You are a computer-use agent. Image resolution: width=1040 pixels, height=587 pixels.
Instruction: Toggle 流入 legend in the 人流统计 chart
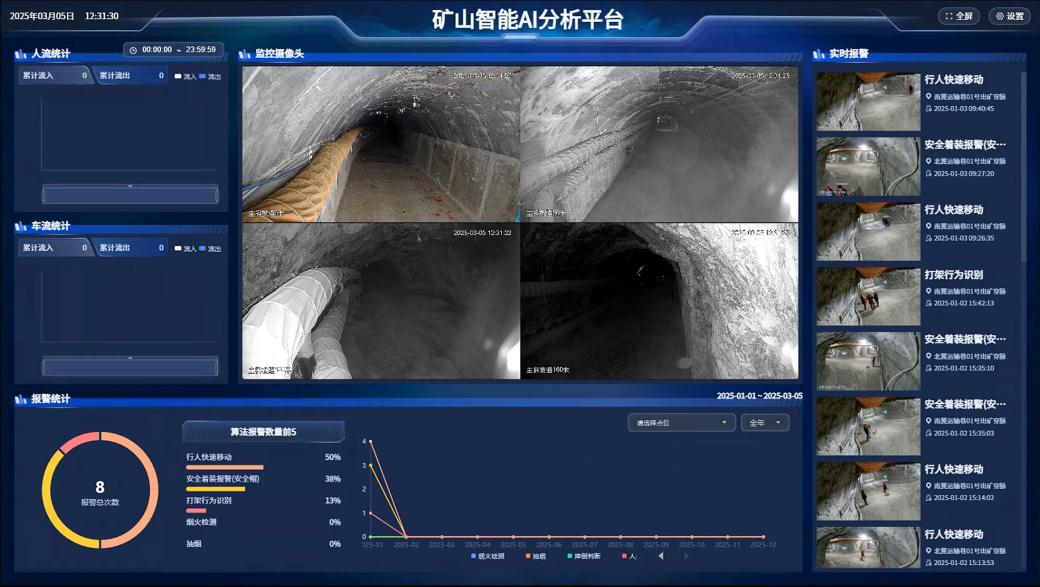(185, 76)
